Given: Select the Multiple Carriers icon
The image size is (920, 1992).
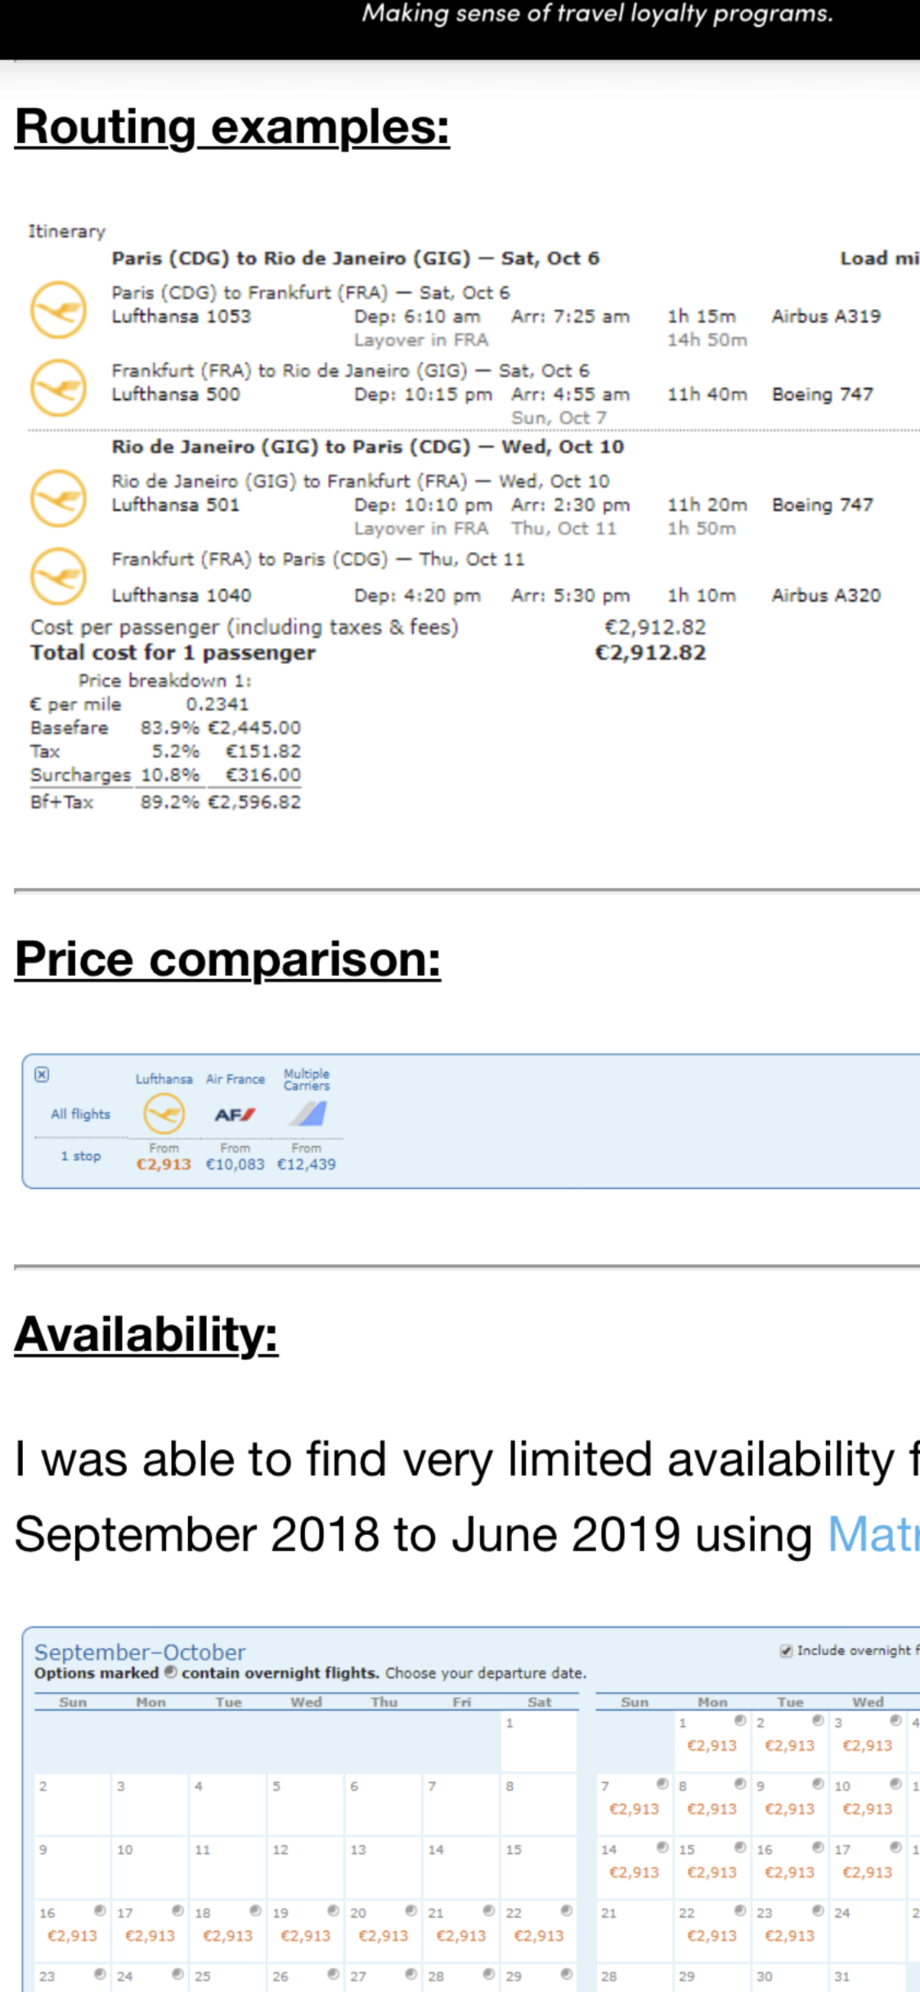Looking at the screenshot, I should click(307, 1113).
